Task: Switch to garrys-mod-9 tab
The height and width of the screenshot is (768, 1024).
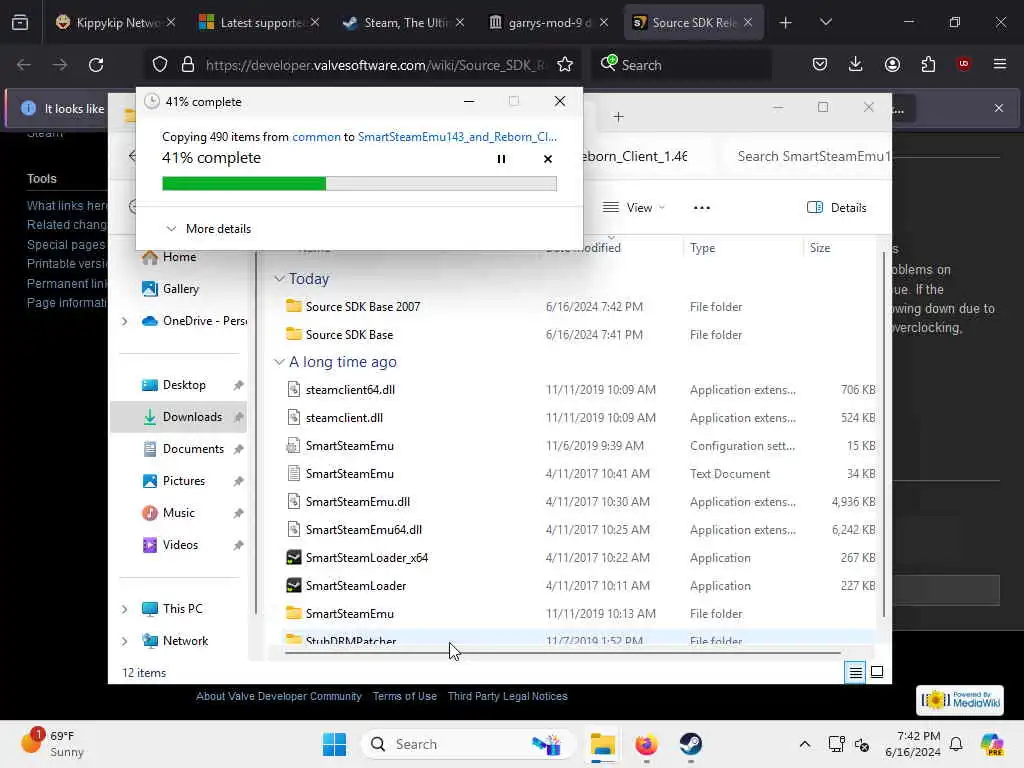Action: click(x=547, y=22)
